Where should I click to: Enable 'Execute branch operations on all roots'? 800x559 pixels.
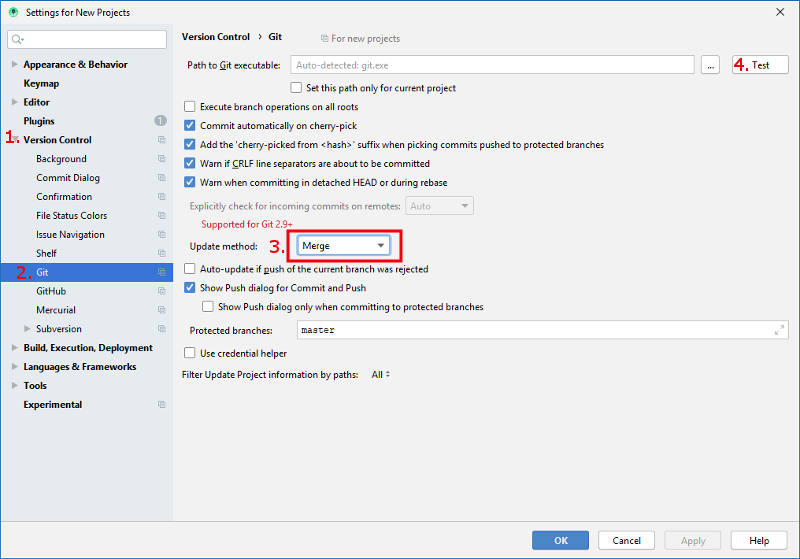(x=189, y=107)
